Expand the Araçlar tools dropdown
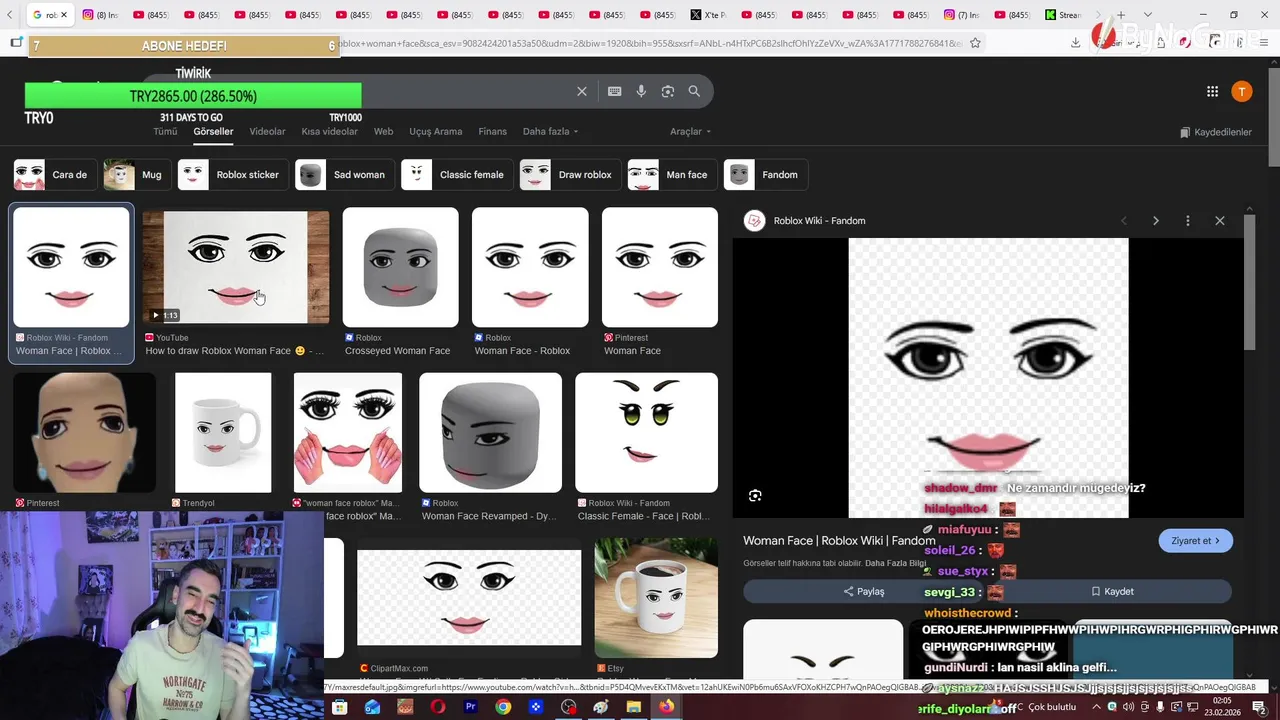Screen dimensions: 1280x720 [690, 131]
